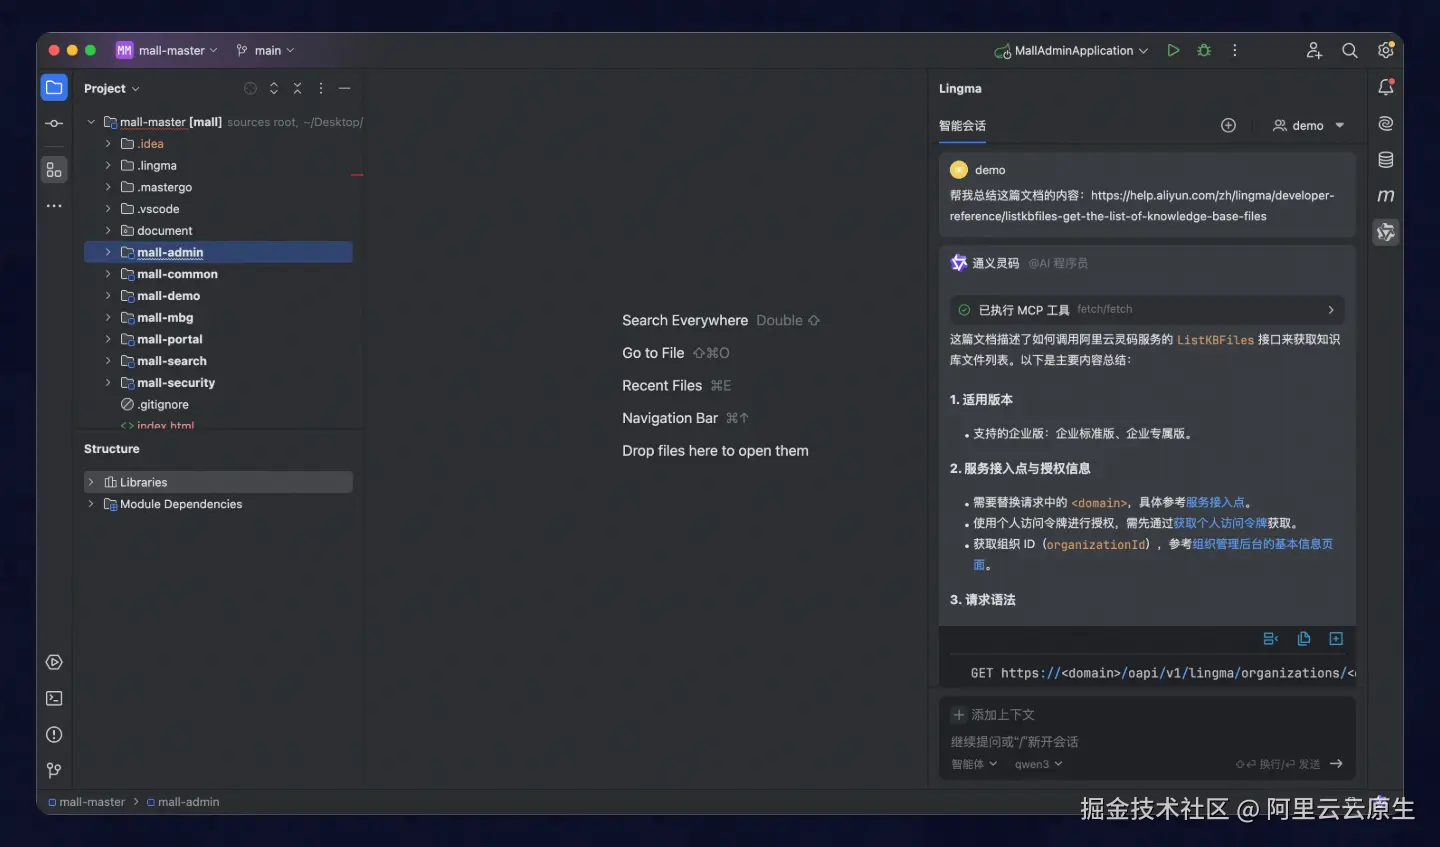This screenshot has width=1440, height=847.
Task: Open the Project tool window folder icon
Action: pos(54,88)
